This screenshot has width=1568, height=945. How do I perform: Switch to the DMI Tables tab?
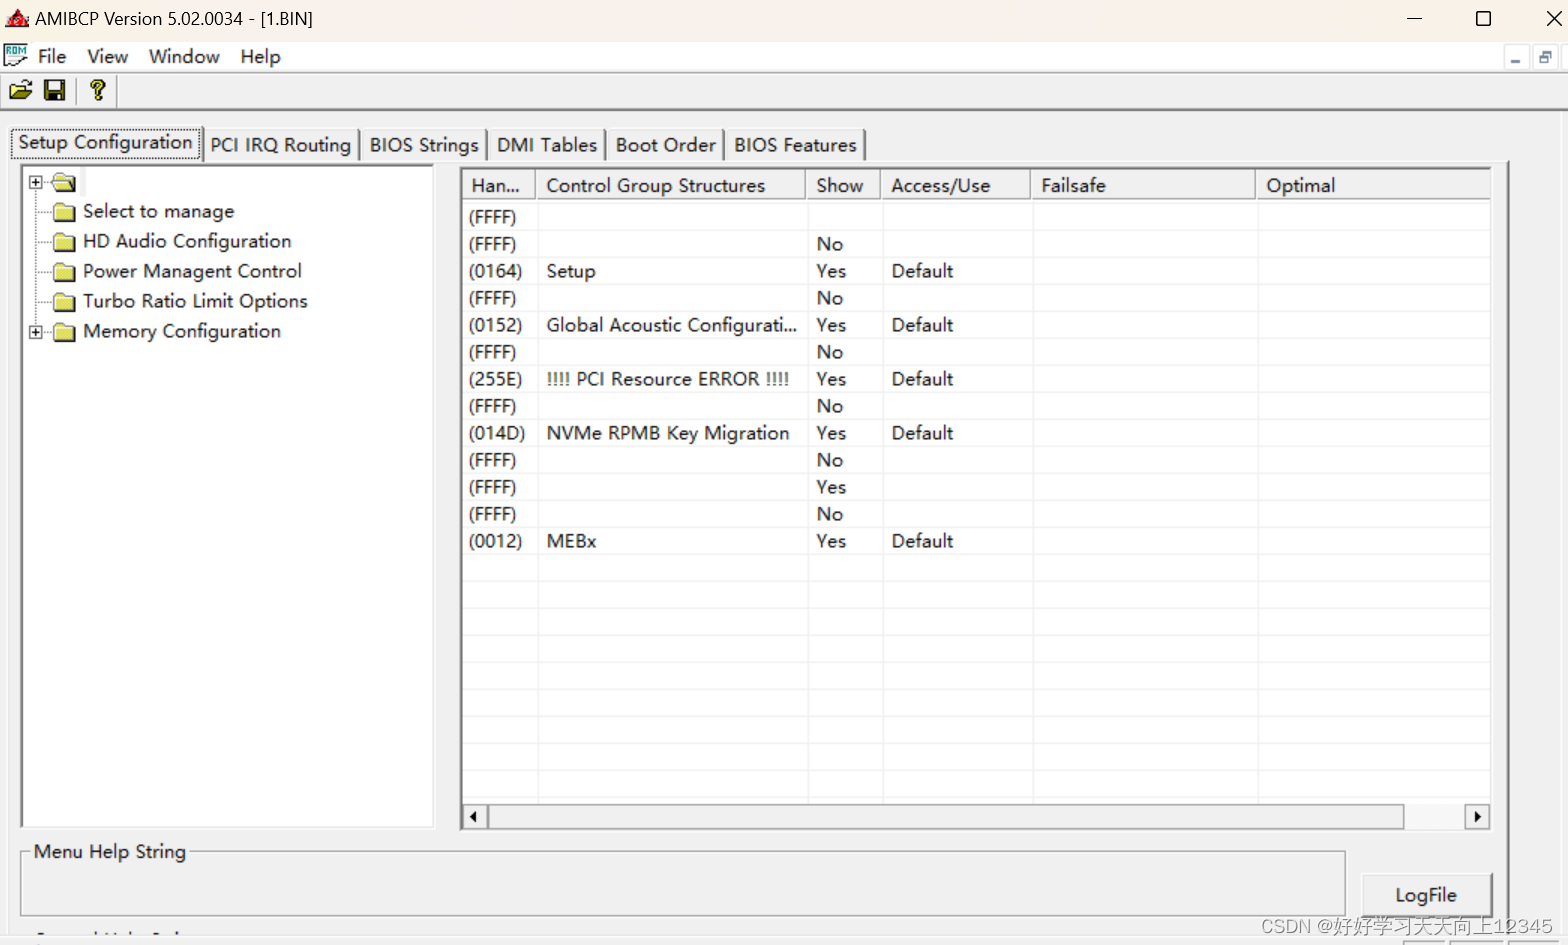(547, 145)
